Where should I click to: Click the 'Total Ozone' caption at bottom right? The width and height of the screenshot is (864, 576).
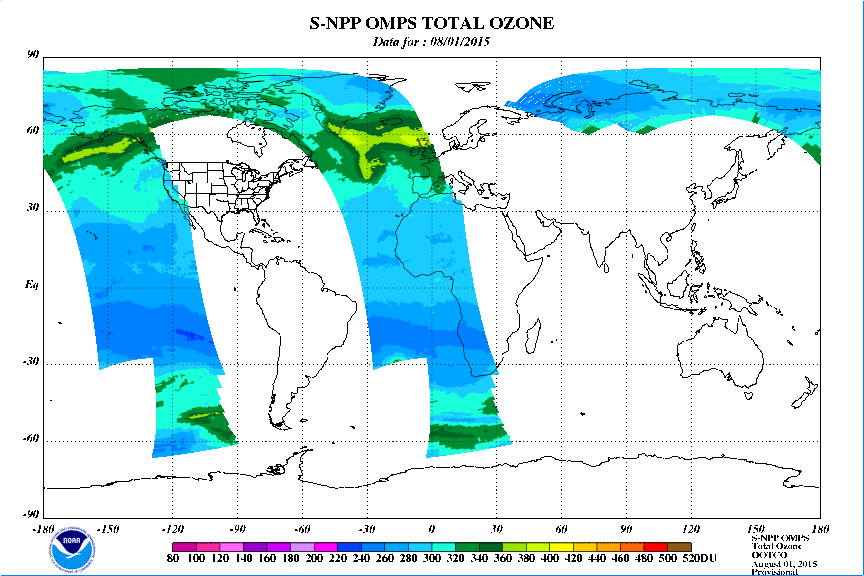(777, 546)
